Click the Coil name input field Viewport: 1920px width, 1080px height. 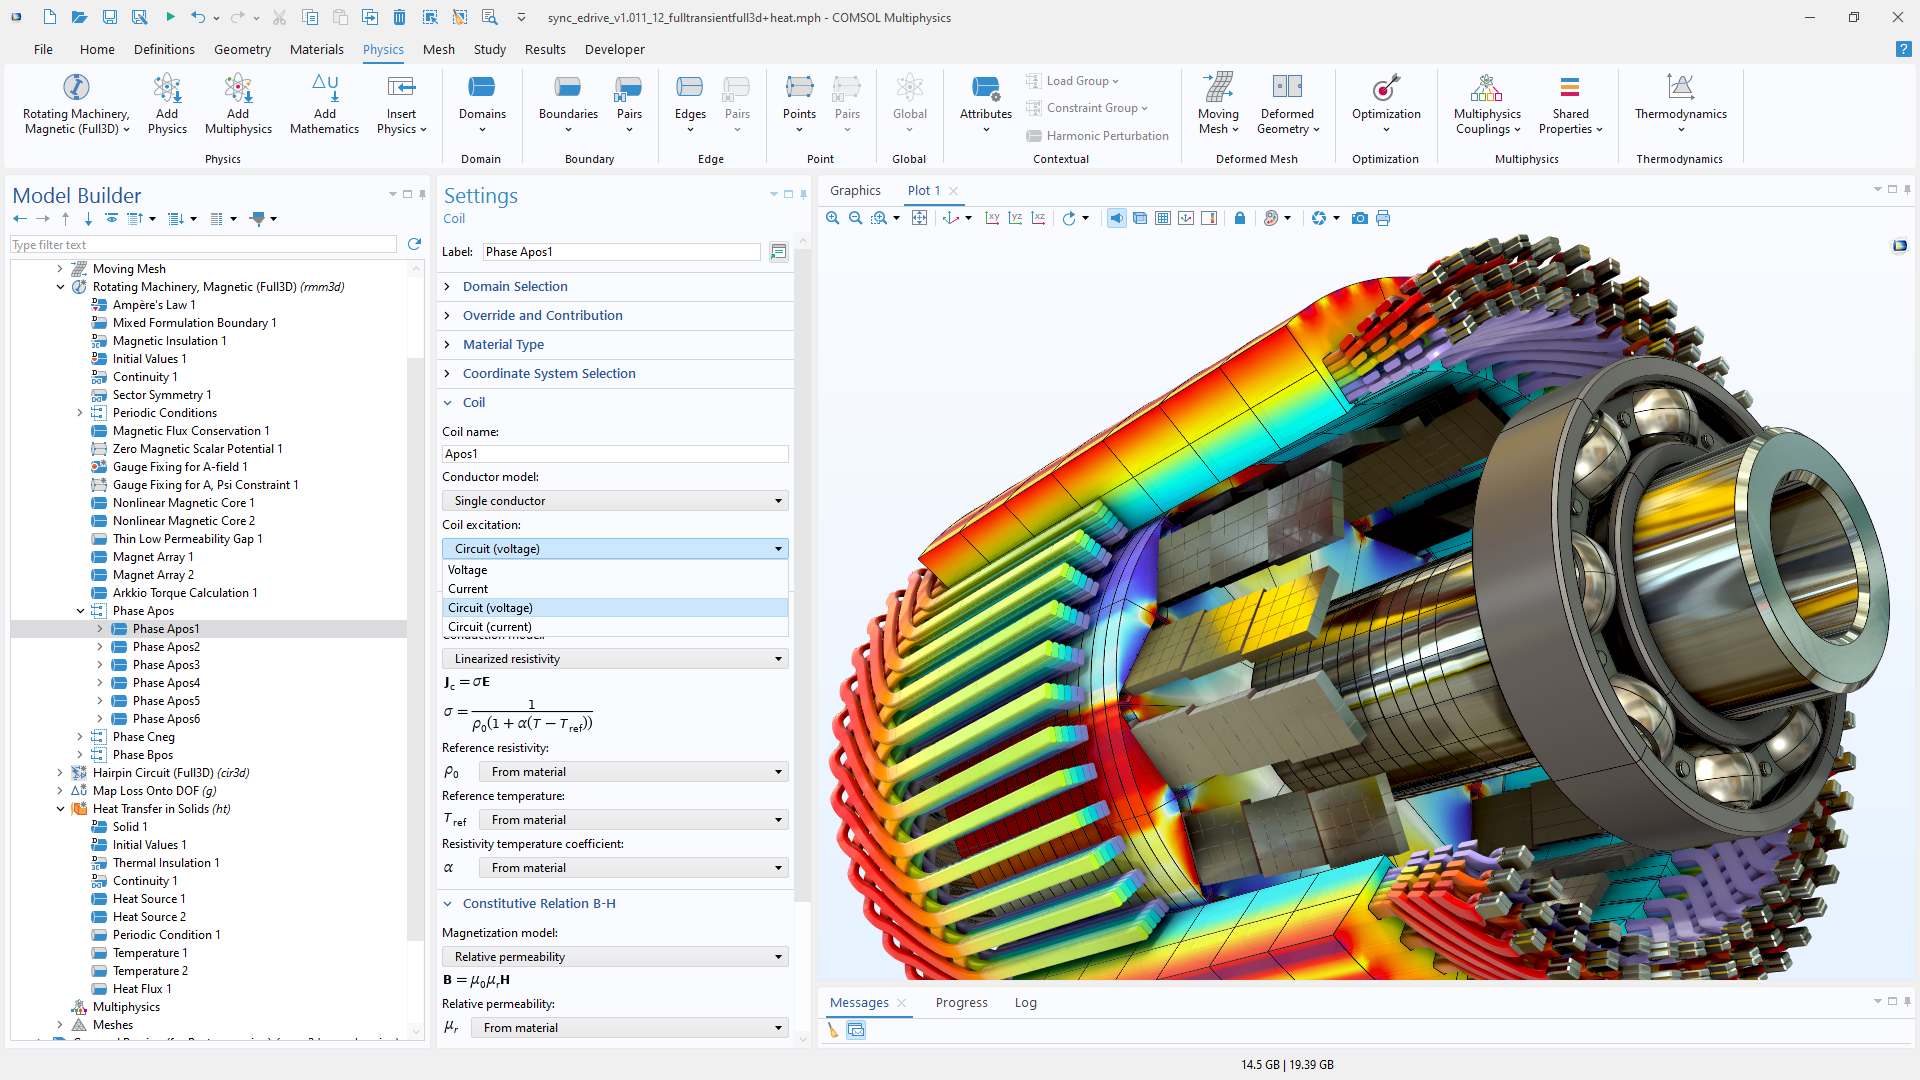[x=615, y=454]
